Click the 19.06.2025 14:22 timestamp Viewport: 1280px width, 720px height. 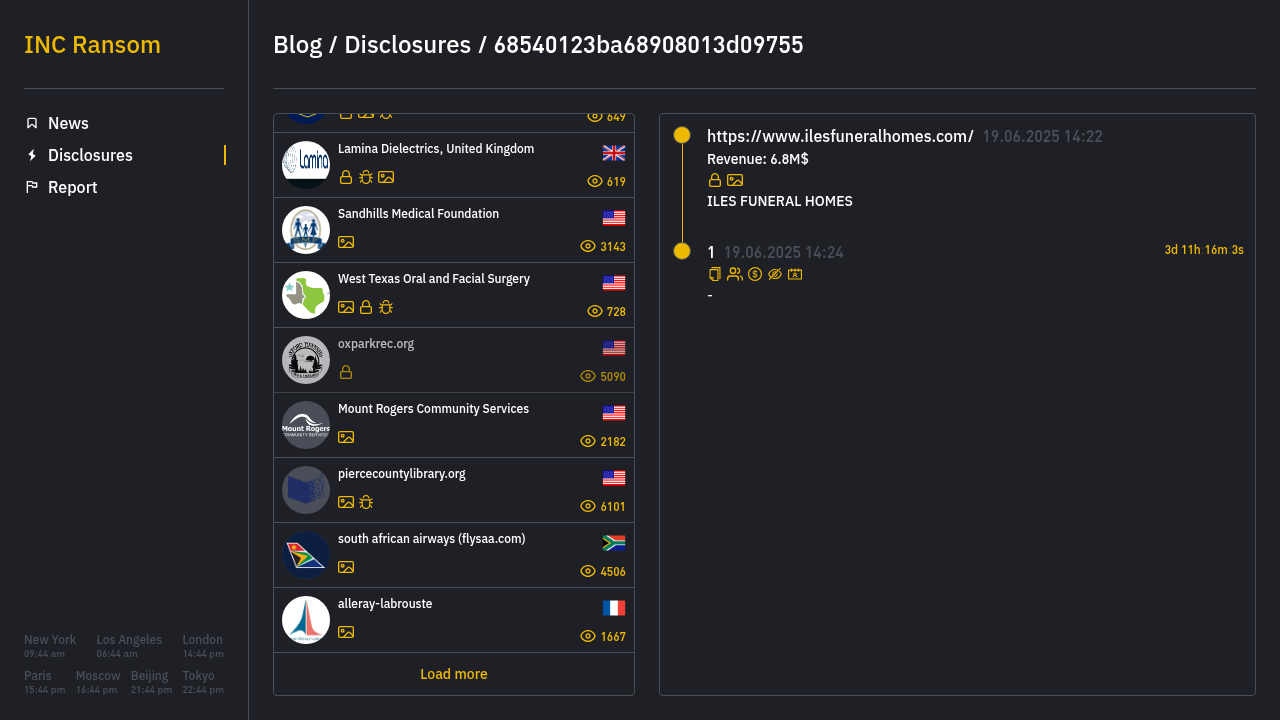(1043, 137)
